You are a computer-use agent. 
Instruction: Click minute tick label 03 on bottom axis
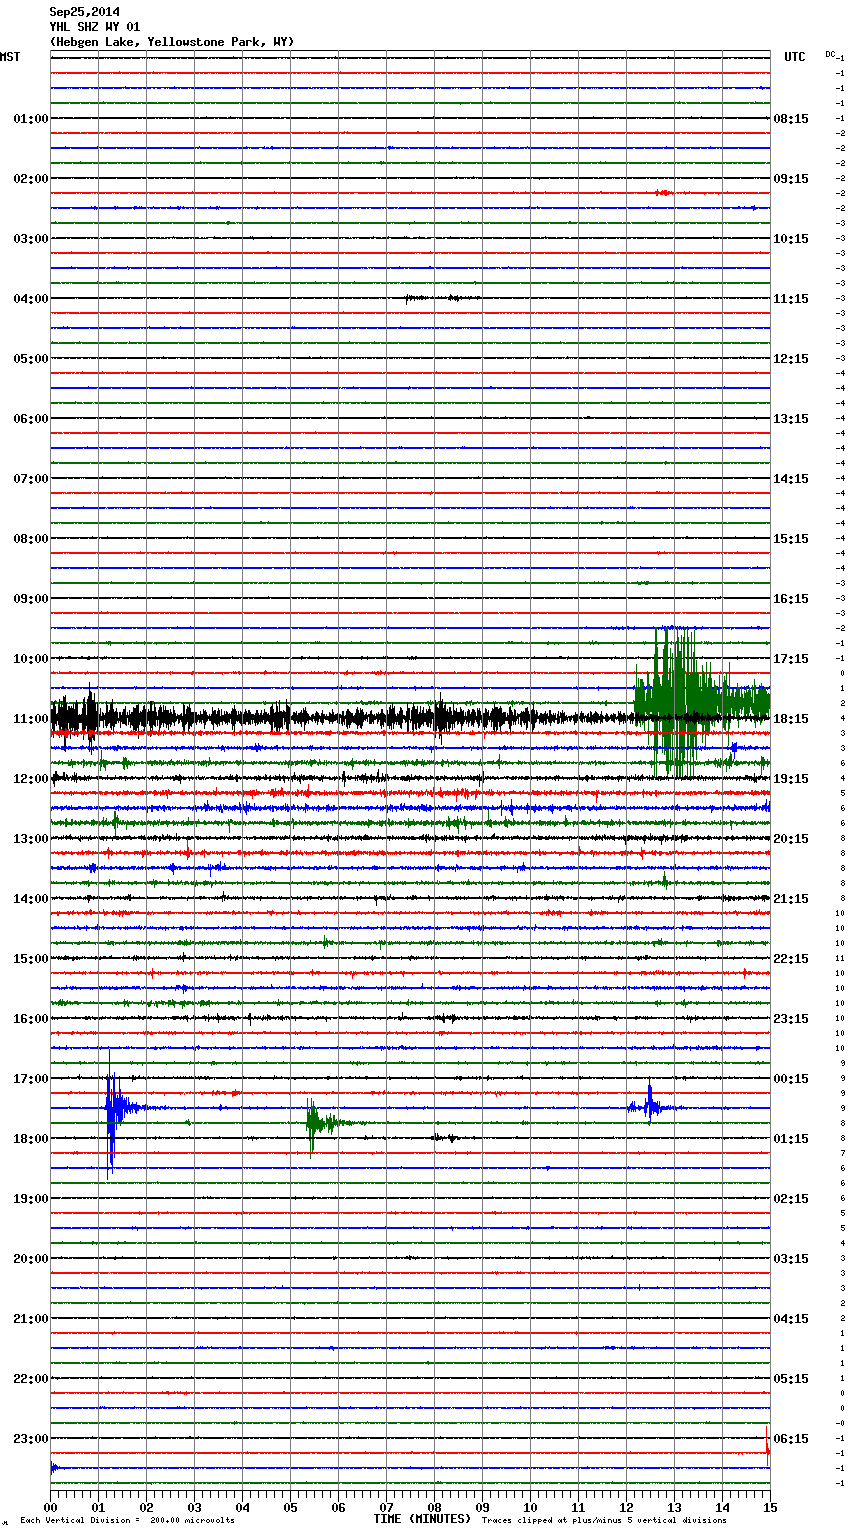pyautogui.click(x=195, y=1507)
